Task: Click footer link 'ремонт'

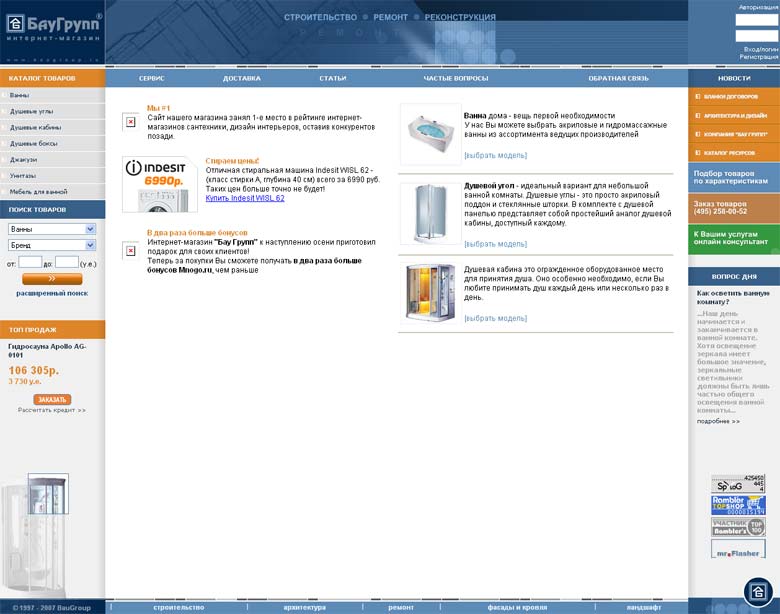Action: click(x=401, y=608)
